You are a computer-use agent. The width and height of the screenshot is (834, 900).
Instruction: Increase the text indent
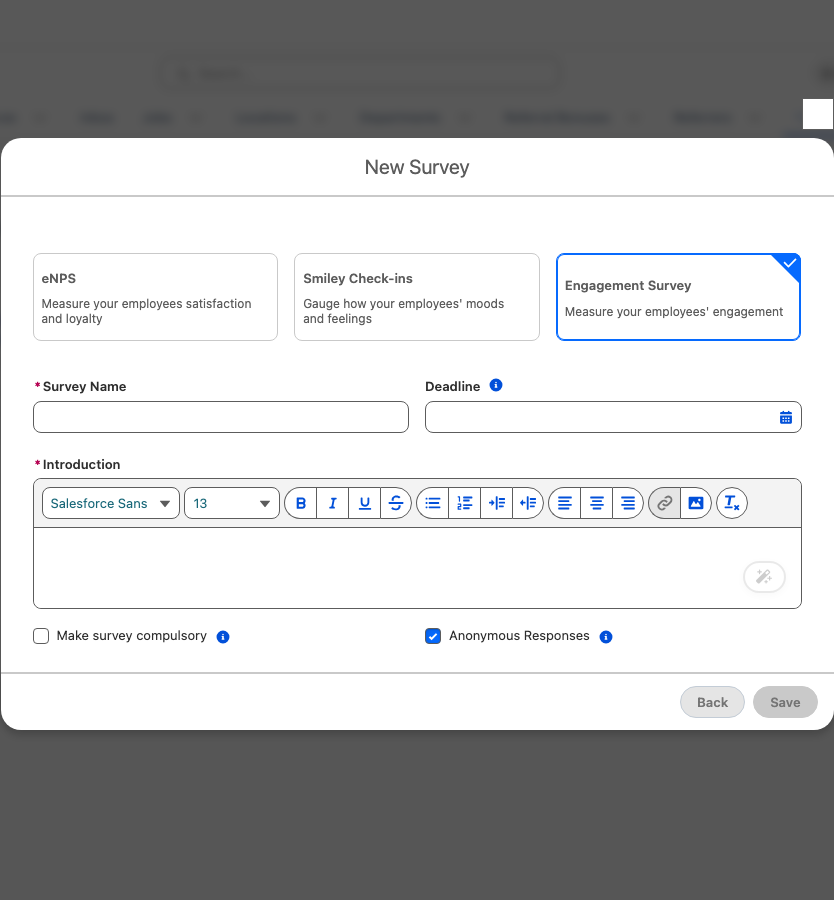point(496,503)
